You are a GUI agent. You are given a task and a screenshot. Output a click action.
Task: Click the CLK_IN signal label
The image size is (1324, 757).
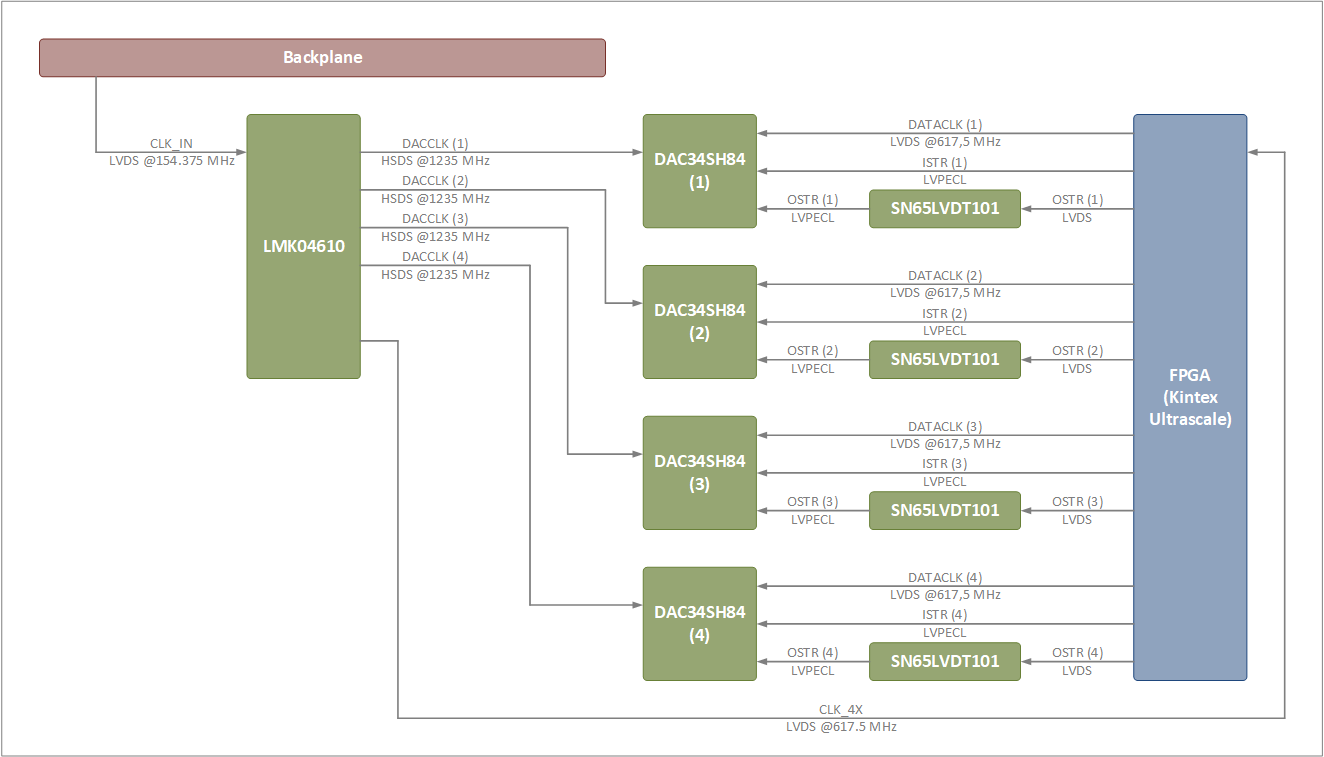[x=171, y=144]
